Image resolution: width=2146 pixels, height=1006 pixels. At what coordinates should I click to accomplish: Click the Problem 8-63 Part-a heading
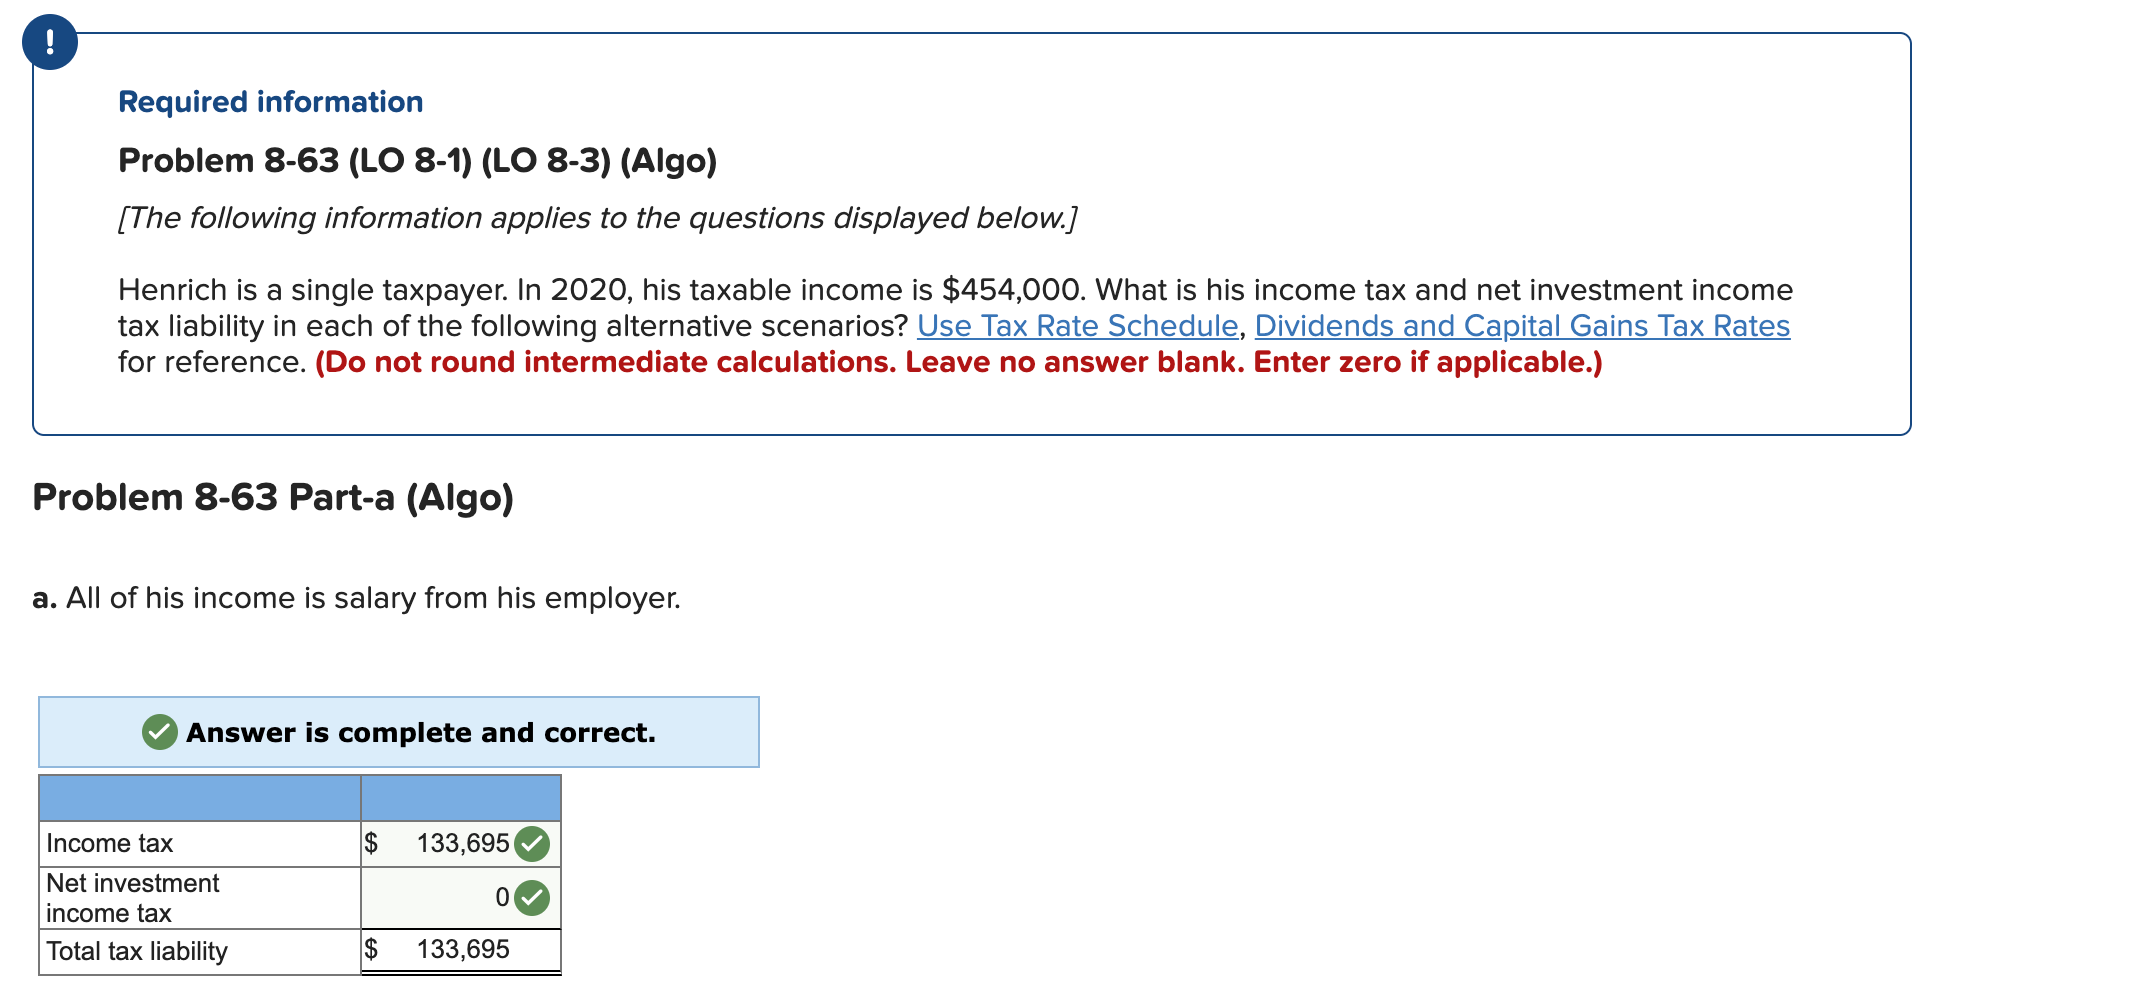[x=273, y=497]
